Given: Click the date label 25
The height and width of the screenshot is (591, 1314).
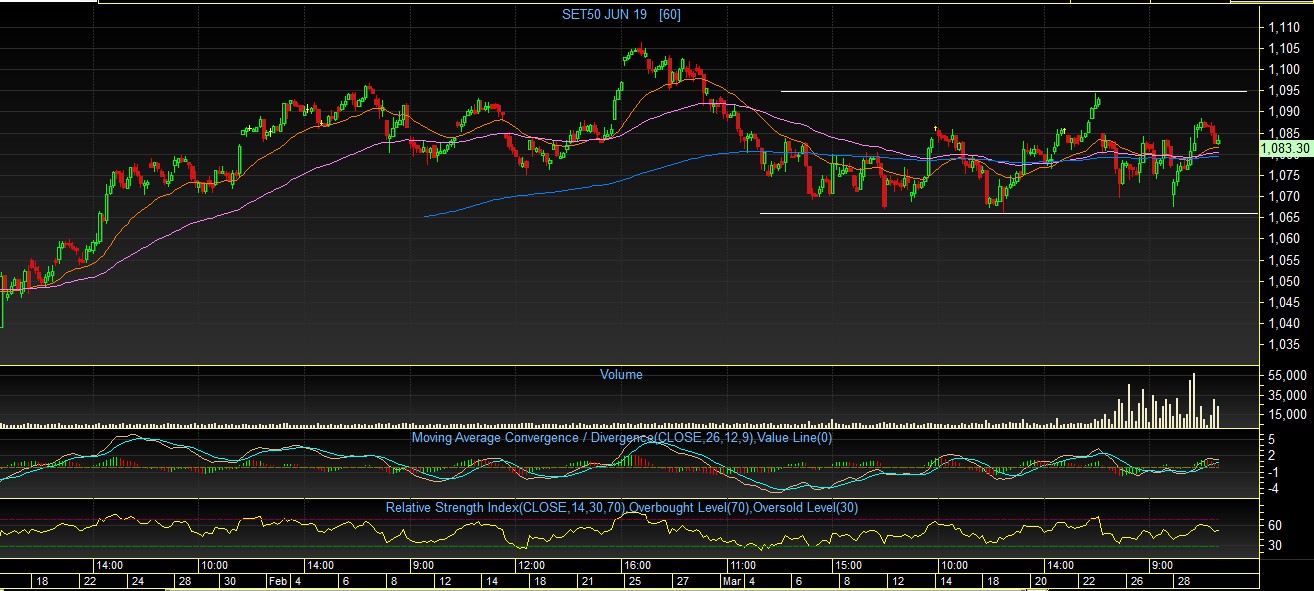Looking at the screenshot, I should 635,581.
